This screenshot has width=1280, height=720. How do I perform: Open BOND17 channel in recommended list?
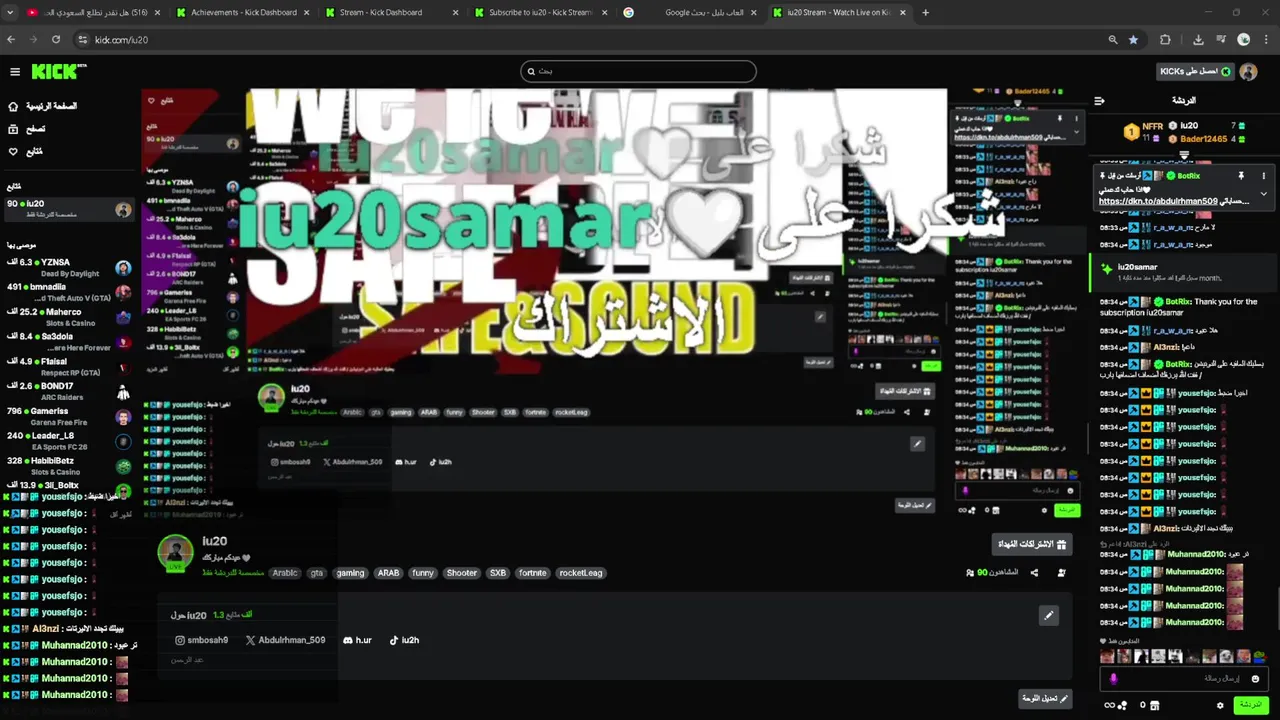68,391
